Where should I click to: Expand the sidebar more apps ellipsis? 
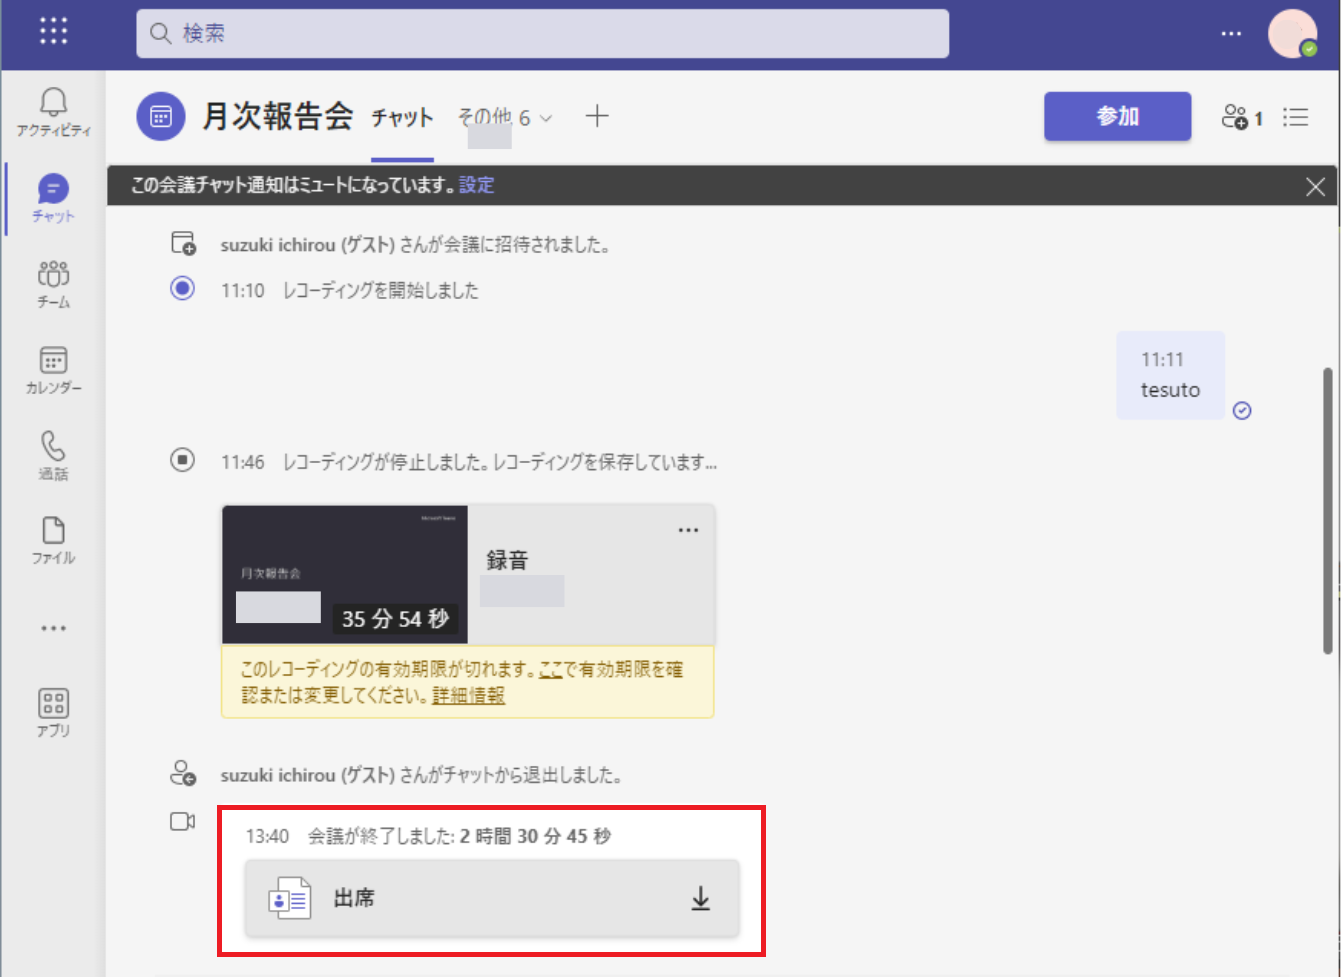click(x=53, y=628)
